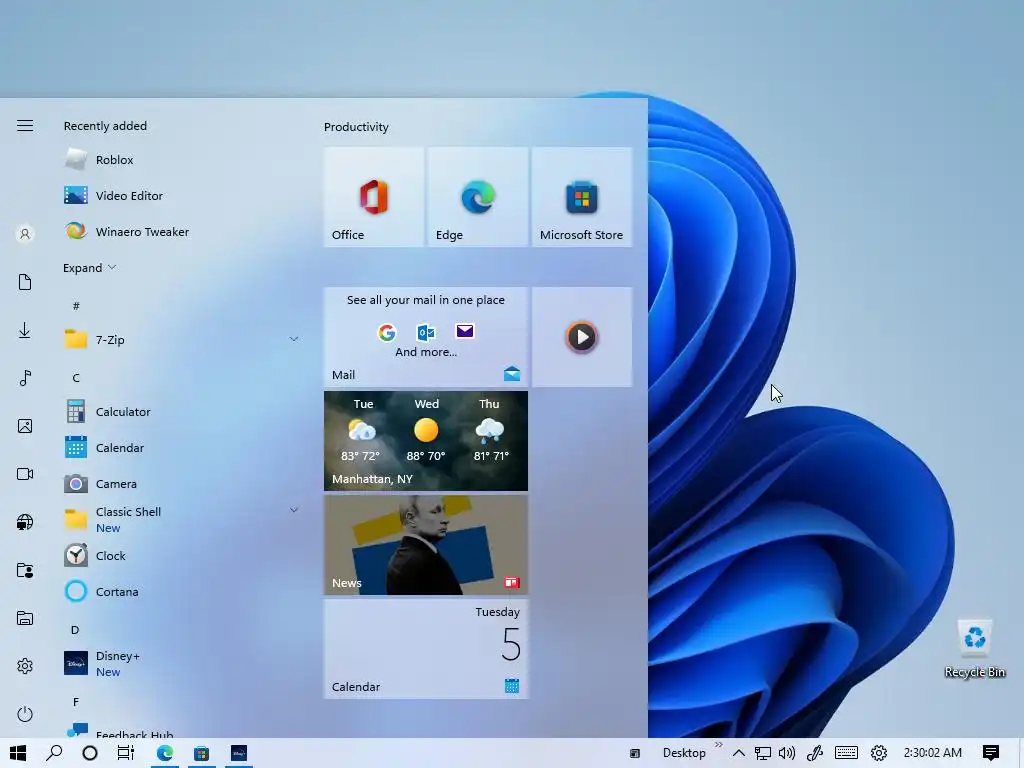
Task: Expand the 7-Zip folder chevron
Action: [x=294, y=340]
